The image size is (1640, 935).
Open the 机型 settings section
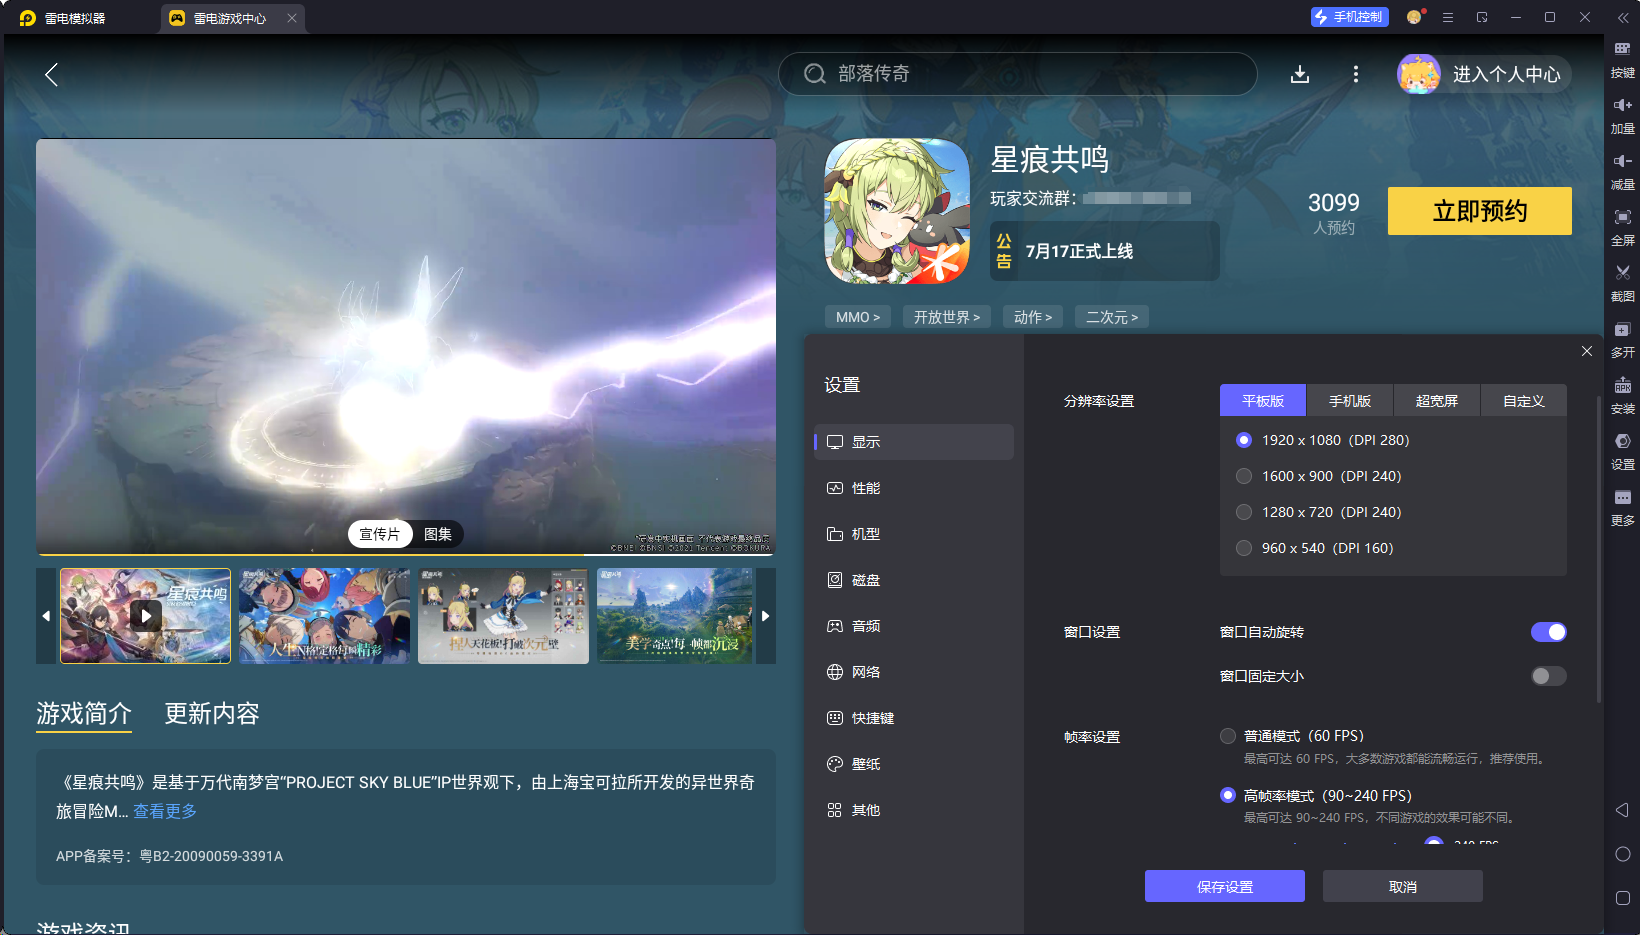click(x=914, y=534)
